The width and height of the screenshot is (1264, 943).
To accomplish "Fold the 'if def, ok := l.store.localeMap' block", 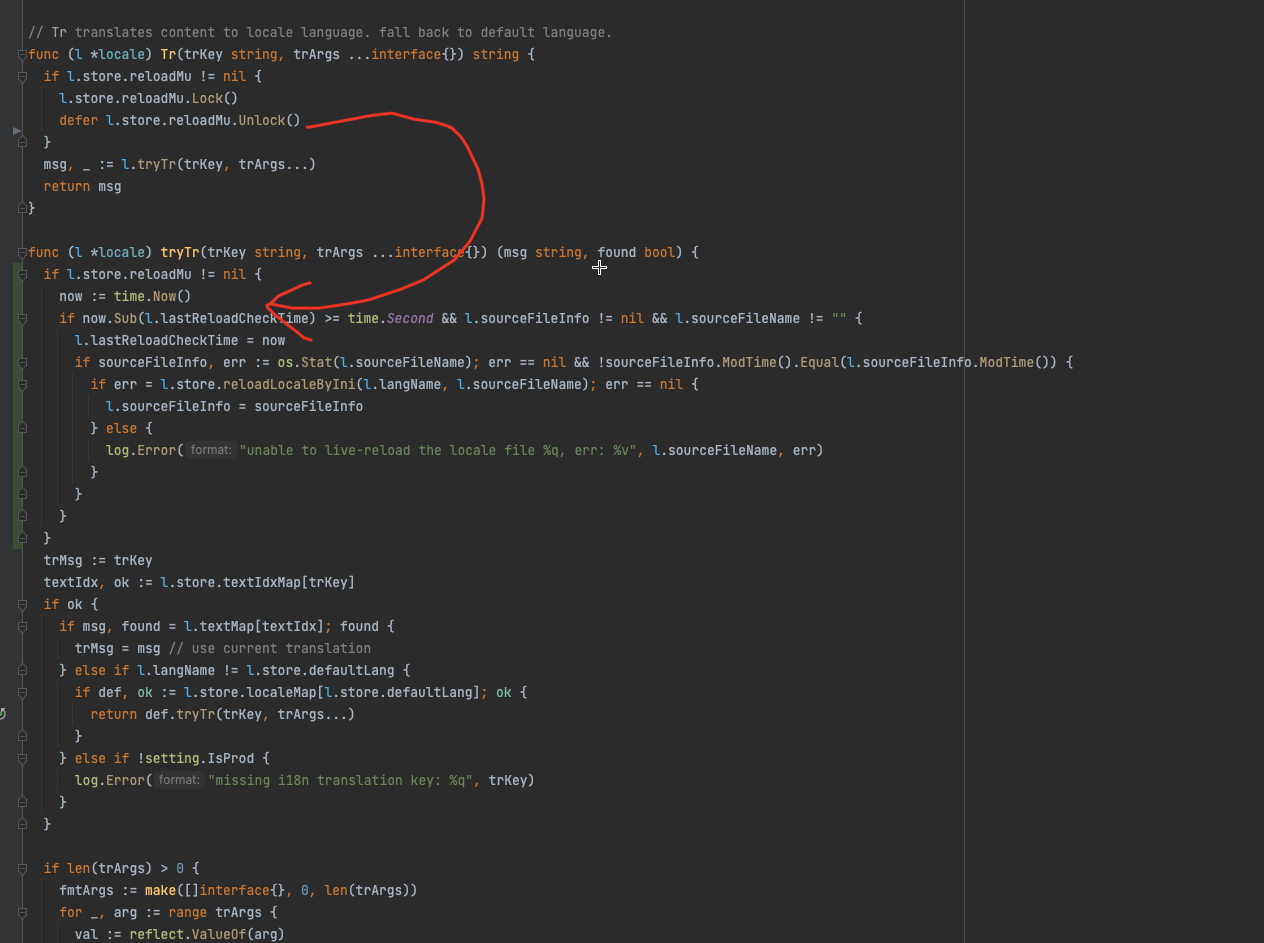I will [22, 692].
